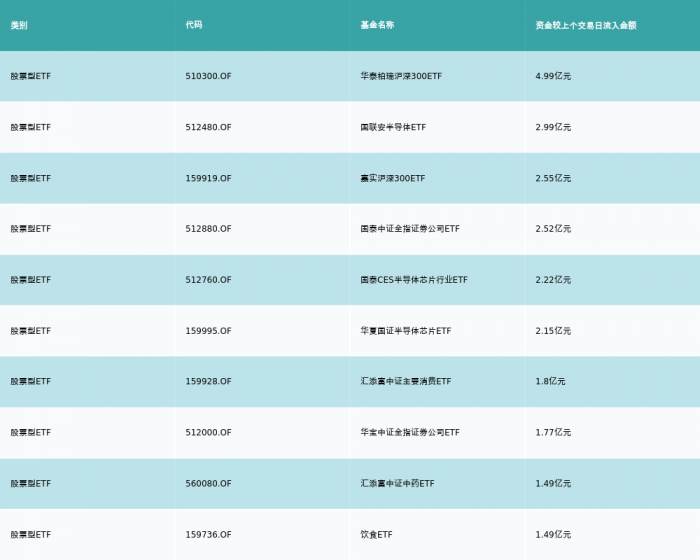The width and height of the screenshot is (700, 560).
Task: Select the 汇添富中证中药ETF fund name
Action: pos(397,483)
